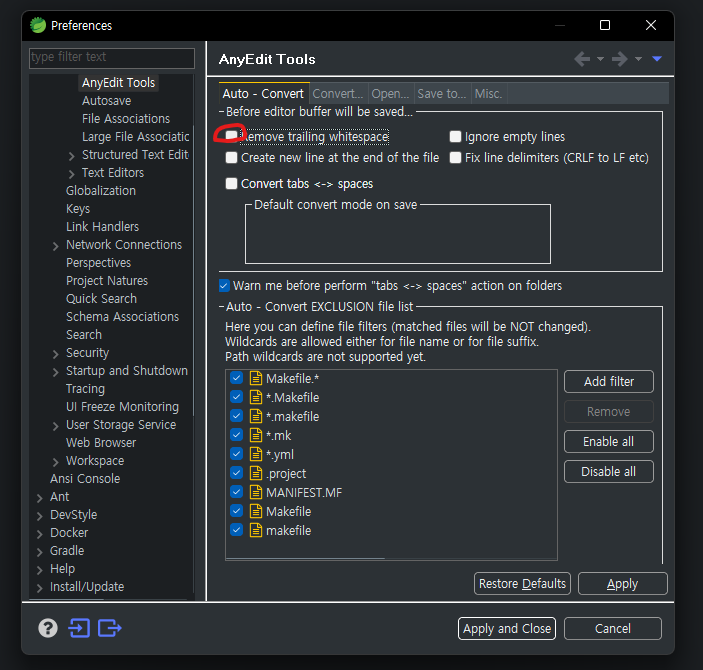Screen dimensions: 703x670
Task: Uncheck the *.yml filter checkbox
Action: pyautogui.click(x=236, y=454)
